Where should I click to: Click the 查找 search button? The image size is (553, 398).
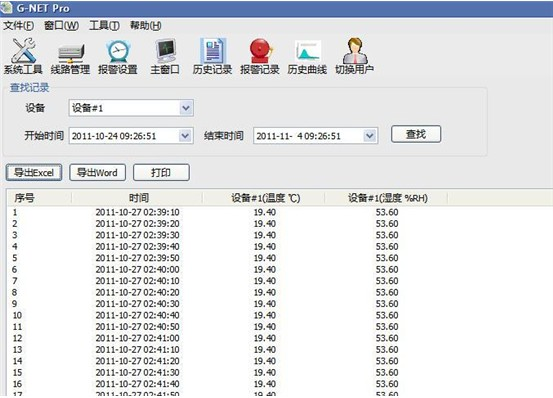[416, 134]
